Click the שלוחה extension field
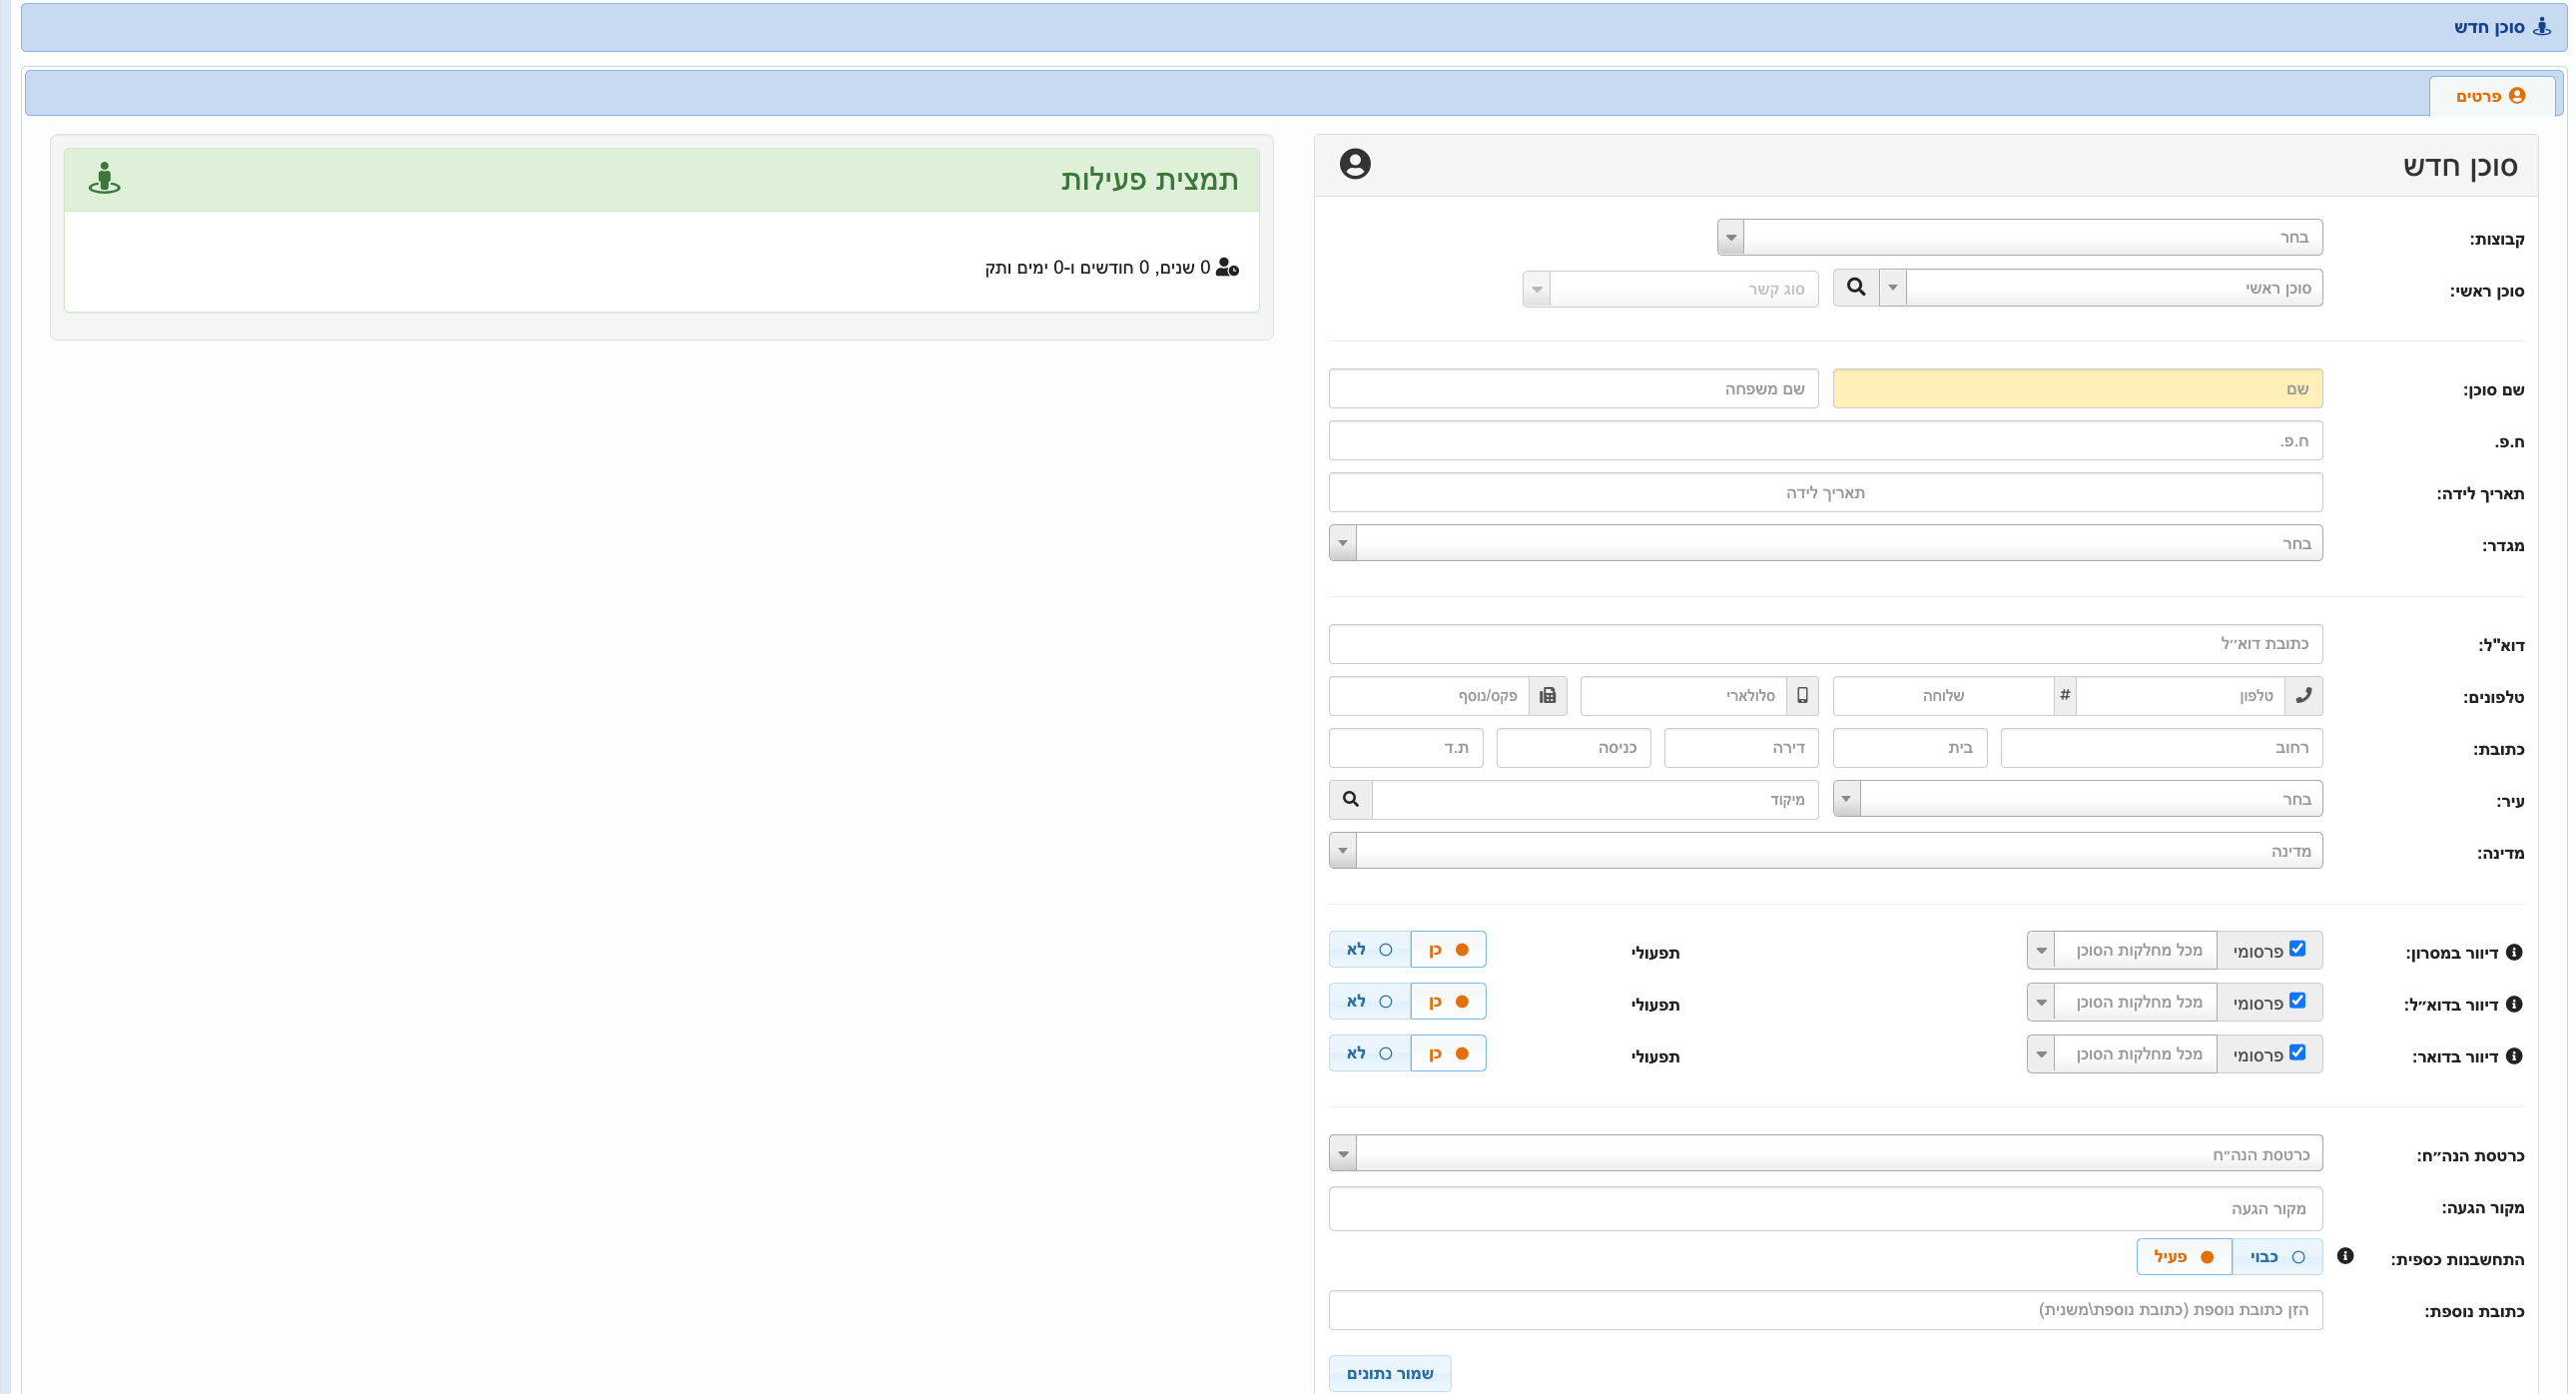Image resolution: width=2576 pixels, height=1394 pixels. (x=1944, y=696)
